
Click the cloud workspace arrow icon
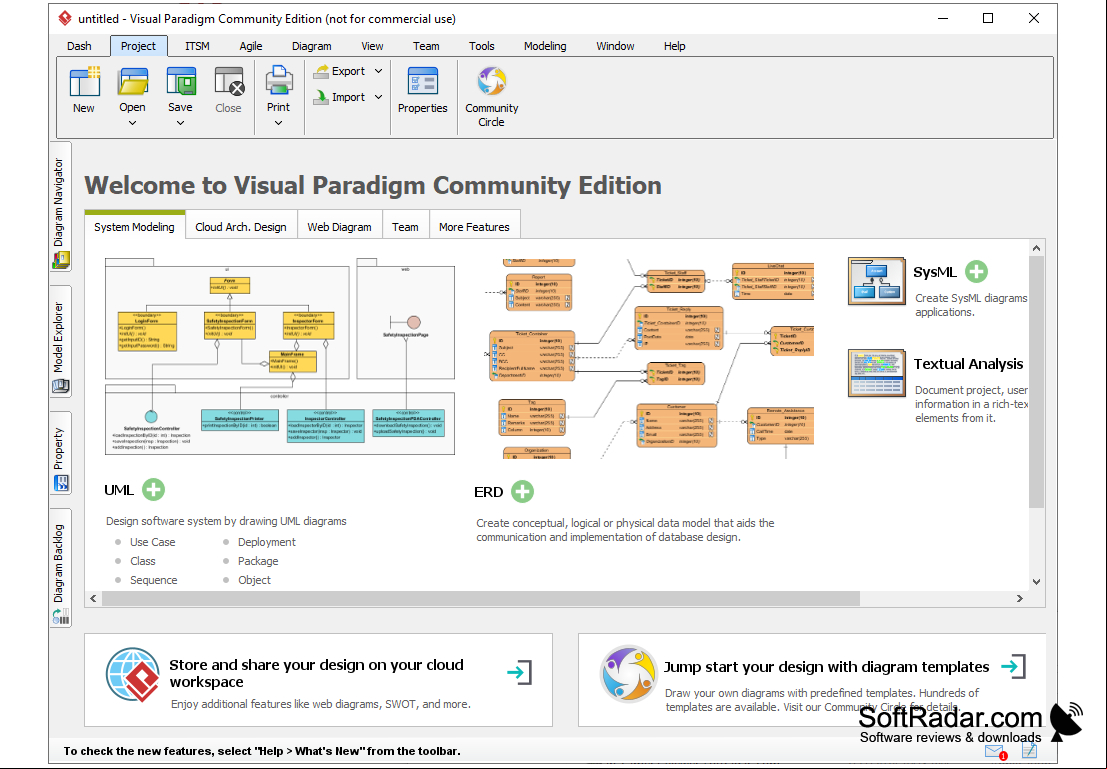coord(520,672)
